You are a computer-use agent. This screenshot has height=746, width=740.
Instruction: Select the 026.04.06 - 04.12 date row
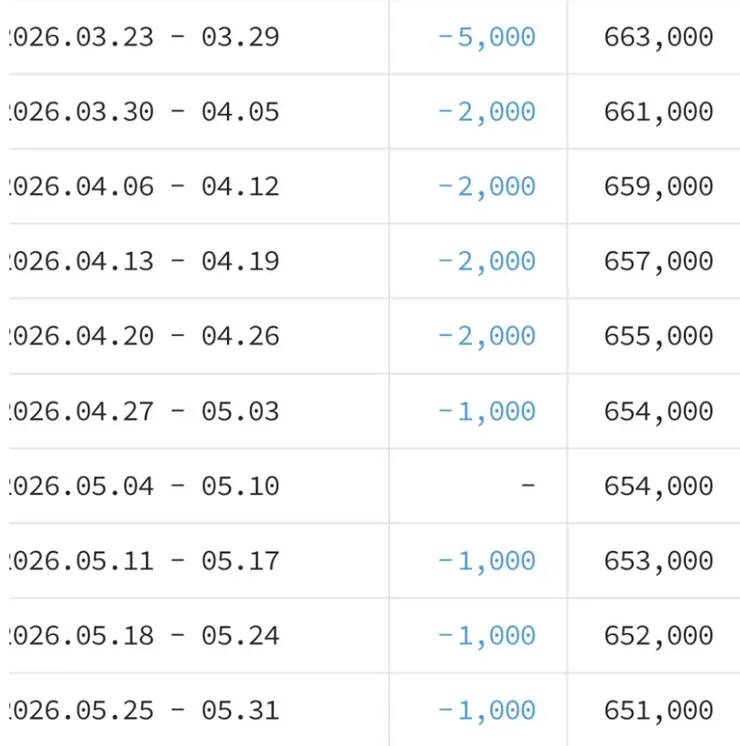[144, 186]
